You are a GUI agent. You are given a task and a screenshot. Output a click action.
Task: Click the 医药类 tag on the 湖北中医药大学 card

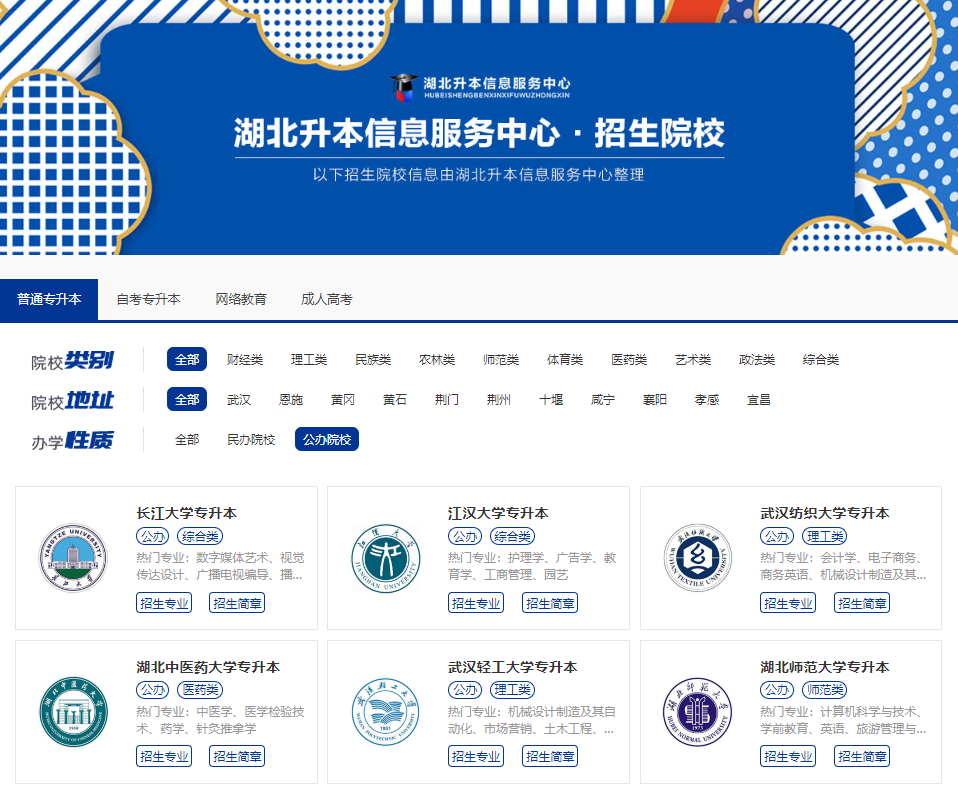(200, 690)
